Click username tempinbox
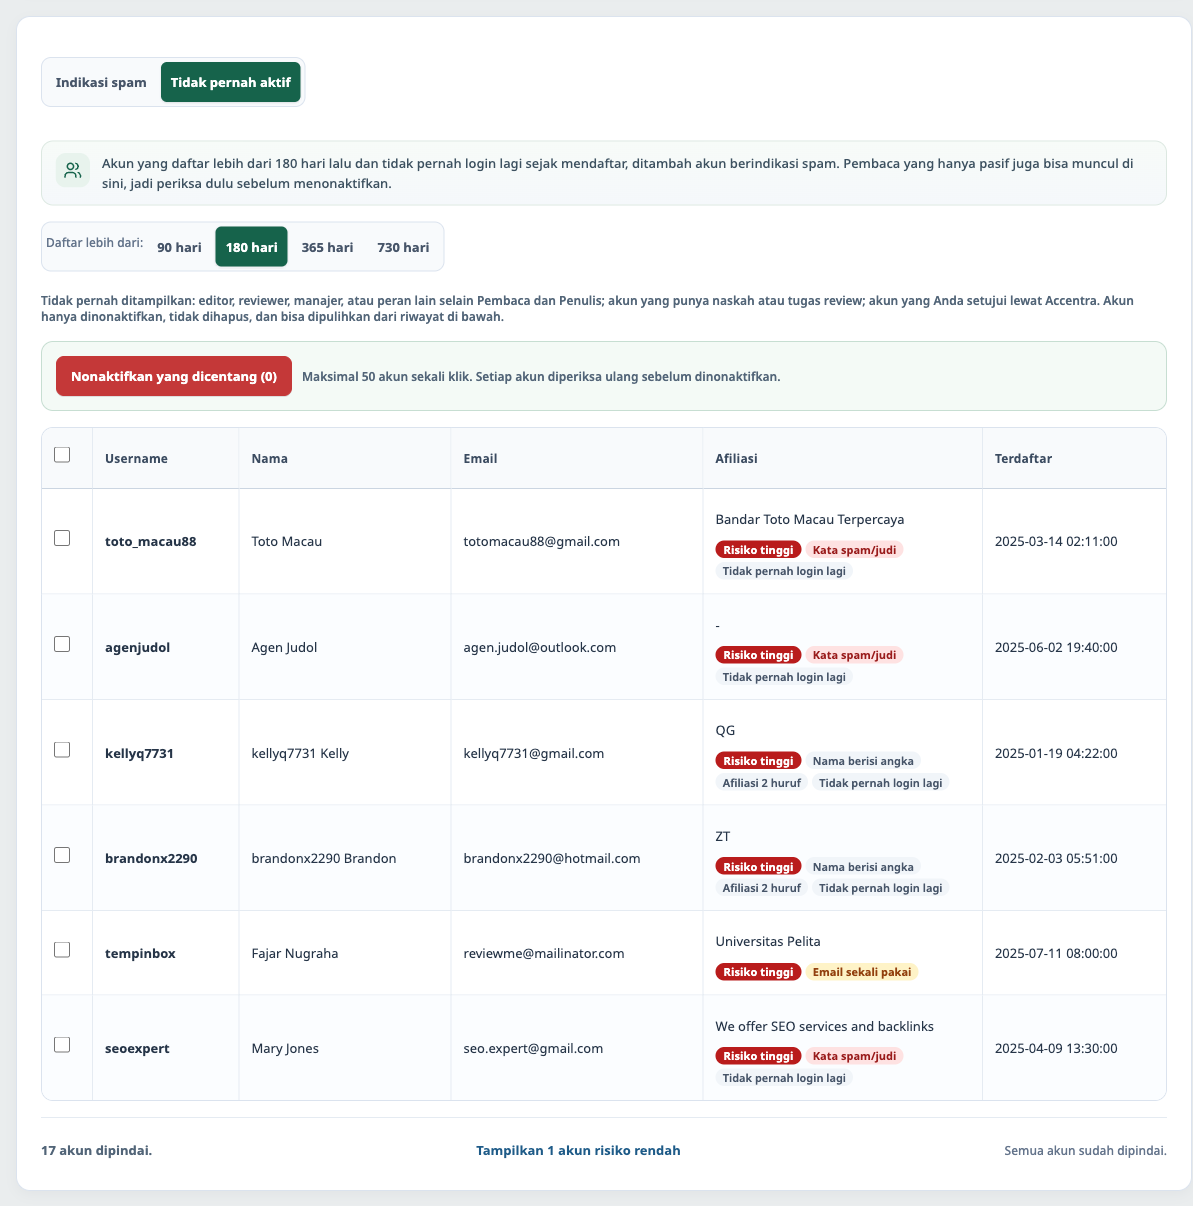The width and height of the screenshot is (1193, 1206). (140, 953)
